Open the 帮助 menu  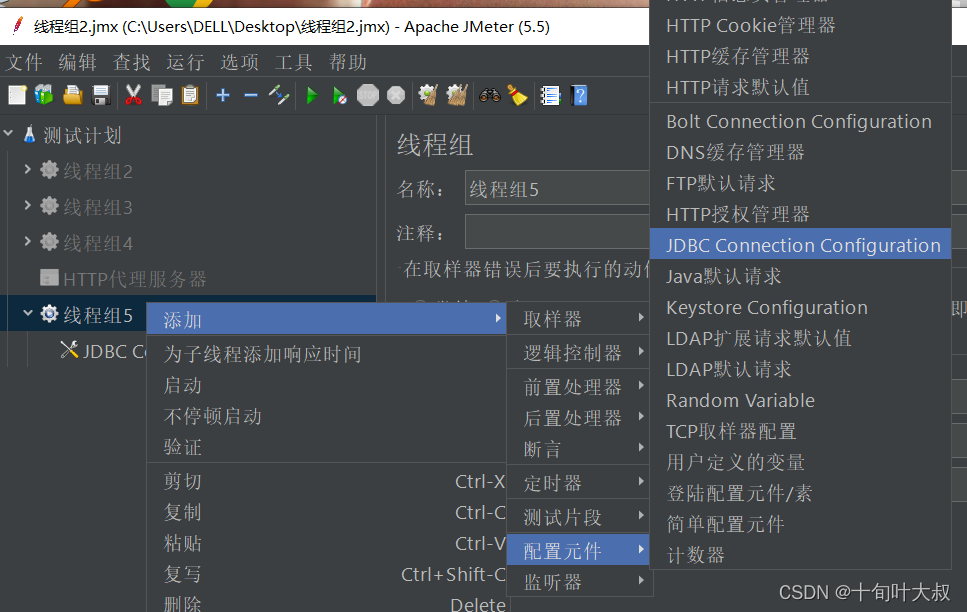[x=347, y=62]
